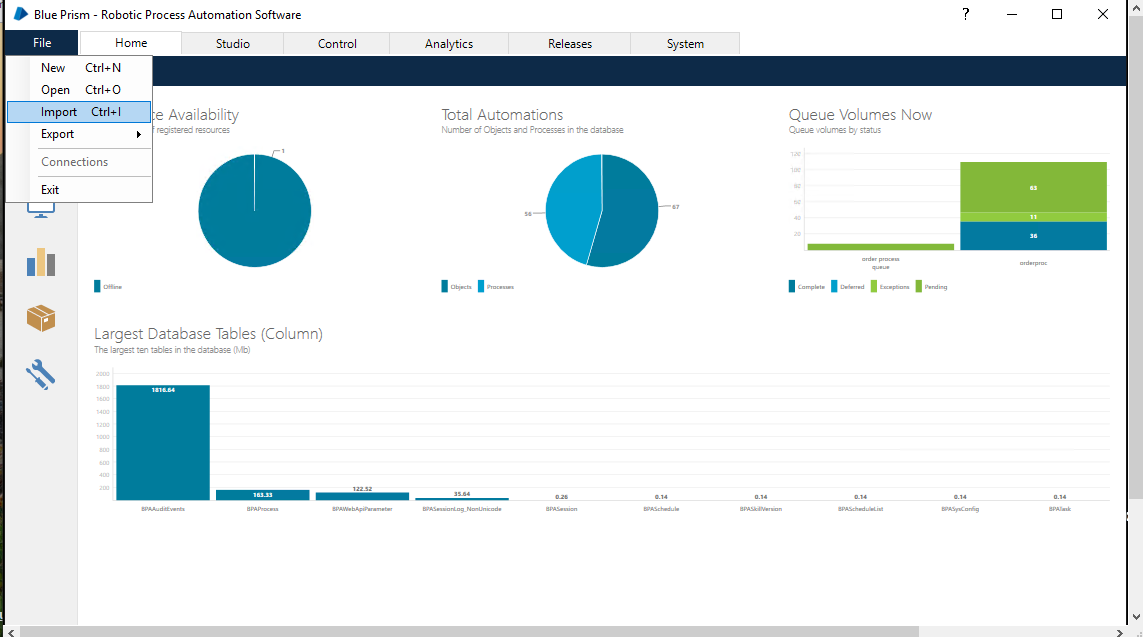Switch to the Studio tab
The height and width of the screenshot is (637, 1143).
232,43
